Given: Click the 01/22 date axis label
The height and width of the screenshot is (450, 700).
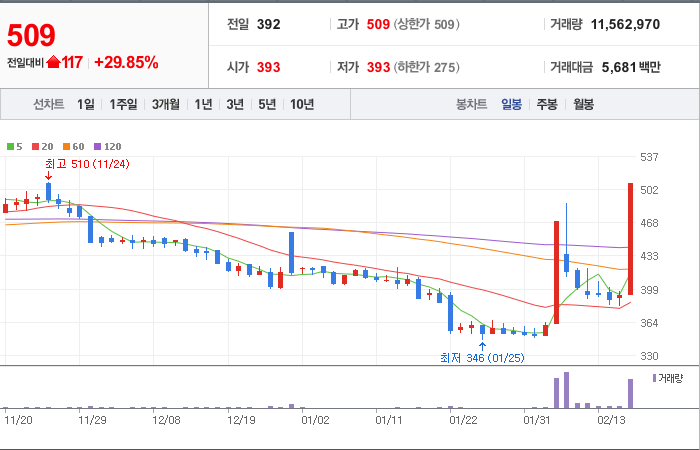Looking at the screenshot, I should pos(463,421).
